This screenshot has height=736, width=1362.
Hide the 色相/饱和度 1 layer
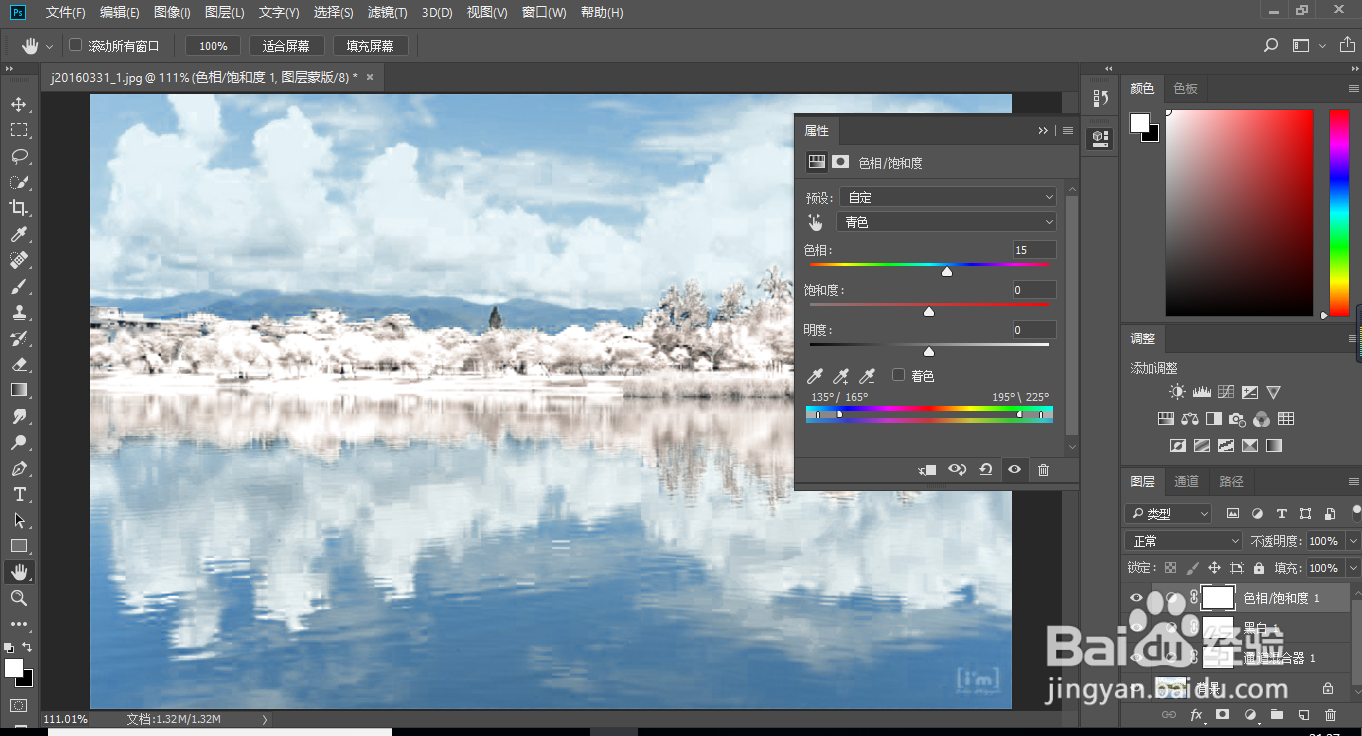(1135, 598)
